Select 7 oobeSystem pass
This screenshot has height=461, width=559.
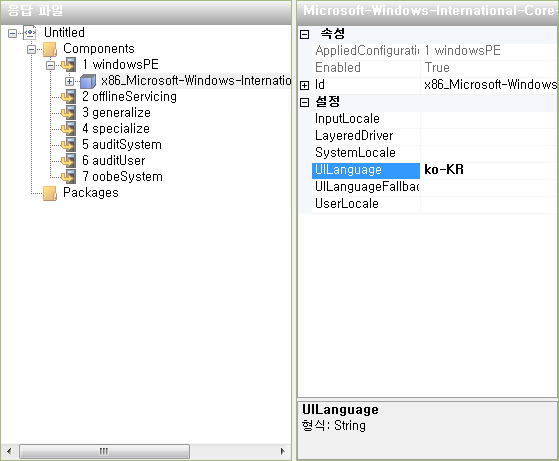click(x=122, y=177)
